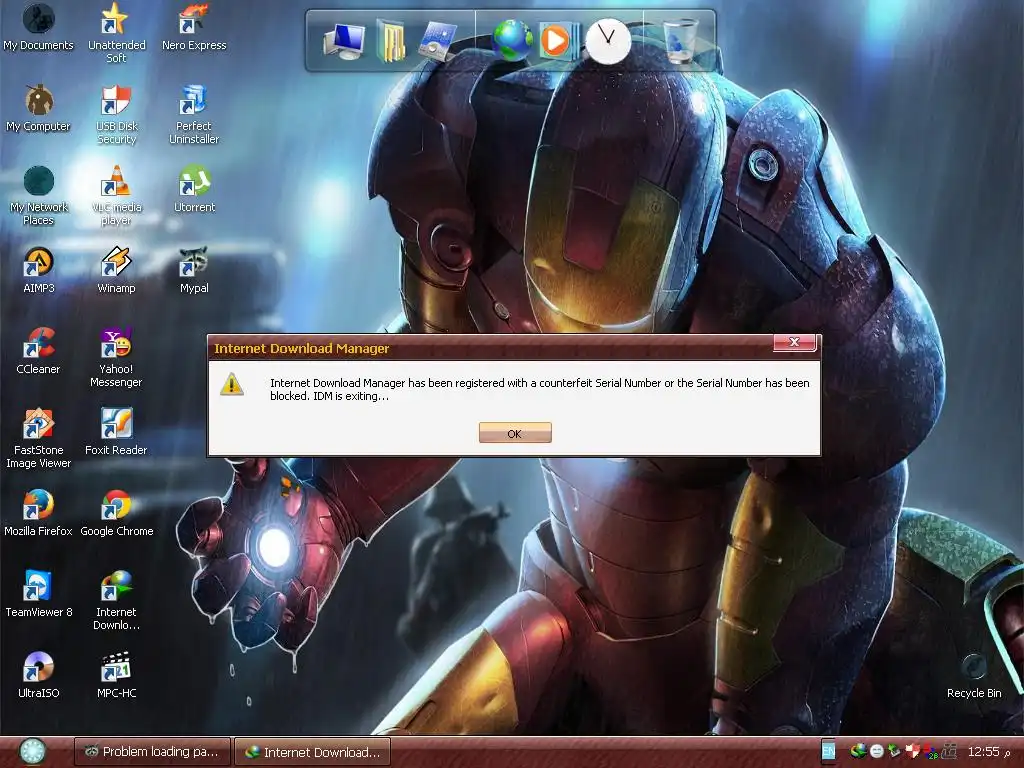Click the white smiley face tray icon
Viewport: 1024px width, 768px height.
876,752
